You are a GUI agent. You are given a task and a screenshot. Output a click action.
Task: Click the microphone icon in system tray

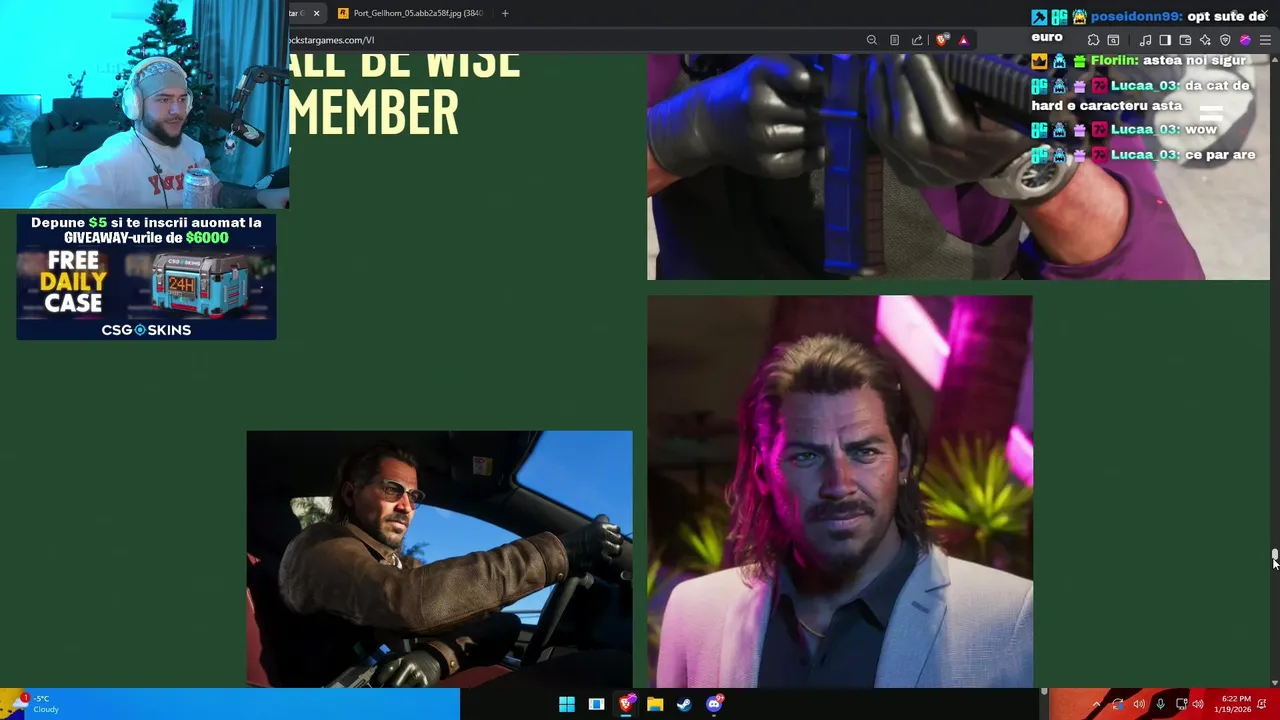click(1160, 704)
